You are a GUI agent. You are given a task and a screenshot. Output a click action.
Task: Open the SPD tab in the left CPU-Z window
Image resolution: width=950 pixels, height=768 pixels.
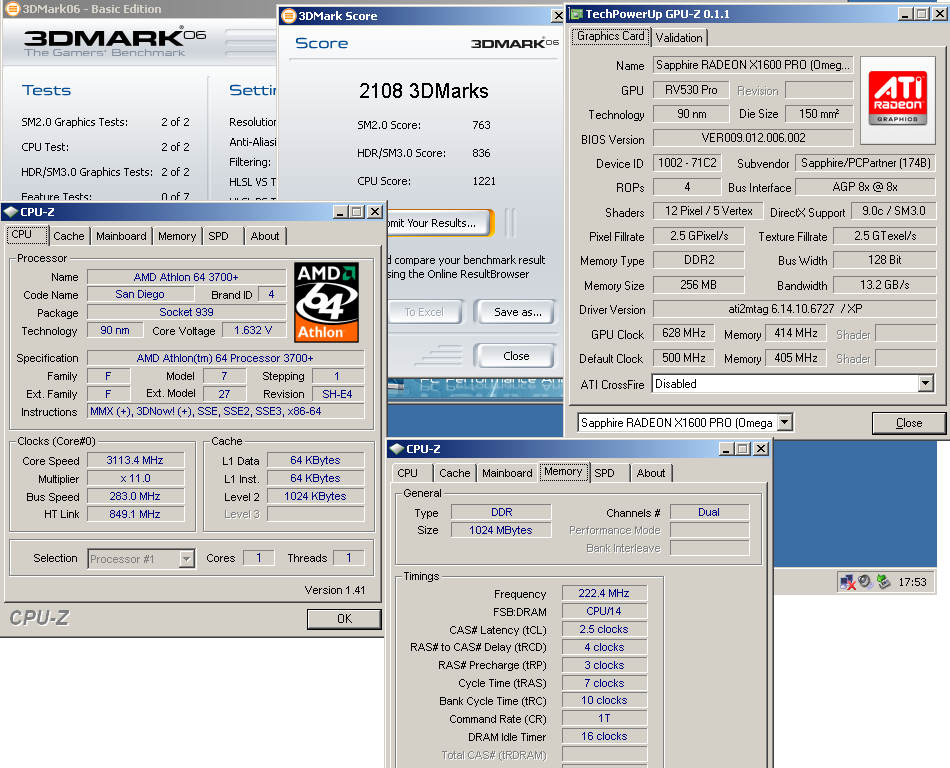click(x=219, y=236)
